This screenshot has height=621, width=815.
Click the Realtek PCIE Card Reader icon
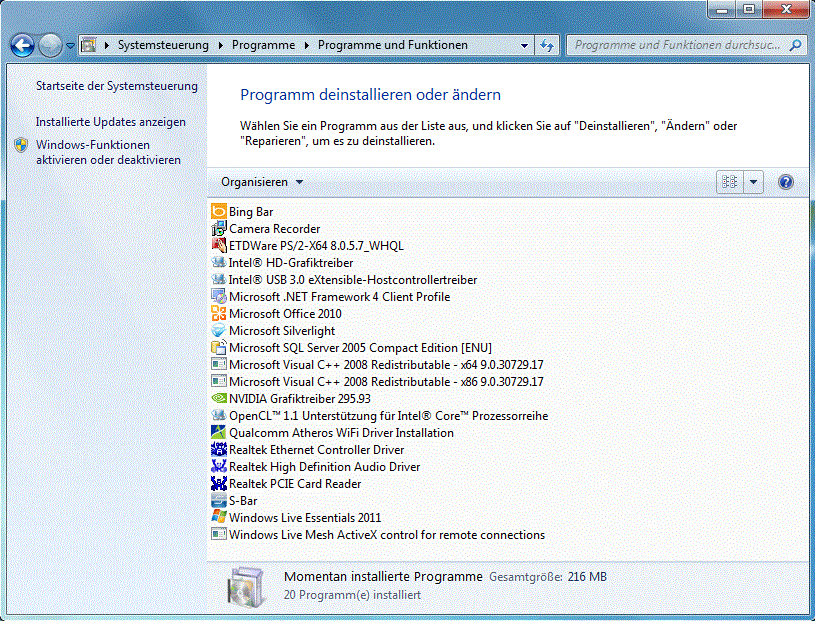point(219,484)
